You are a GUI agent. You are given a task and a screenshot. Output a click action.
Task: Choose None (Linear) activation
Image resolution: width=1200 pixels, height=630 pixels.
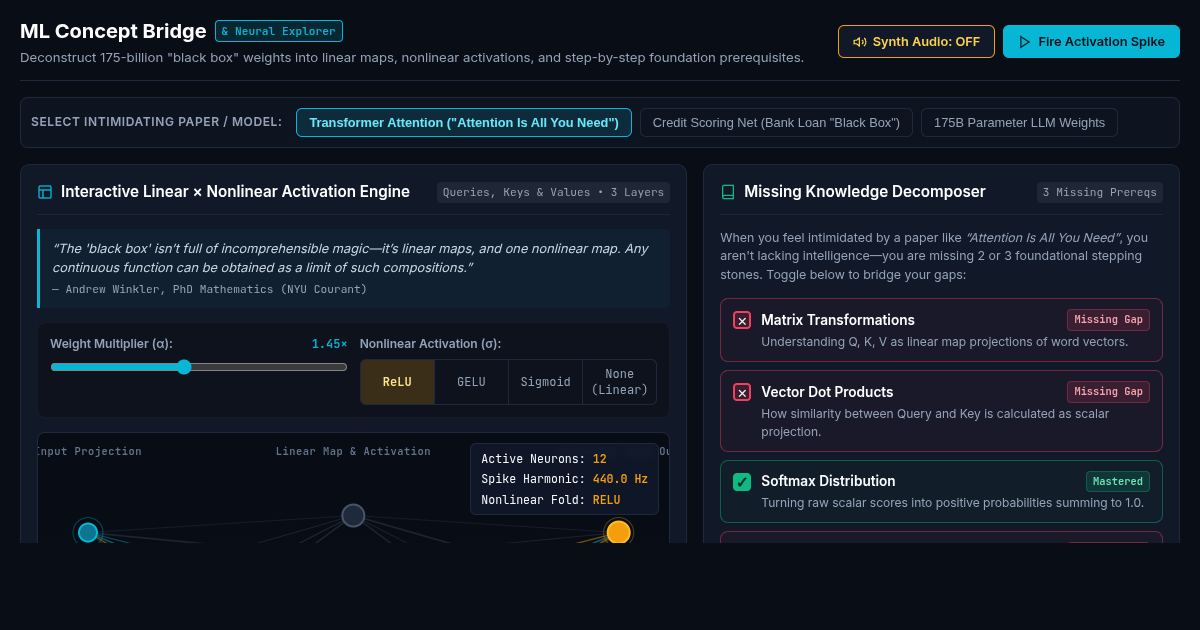click(x=619, y=382)
